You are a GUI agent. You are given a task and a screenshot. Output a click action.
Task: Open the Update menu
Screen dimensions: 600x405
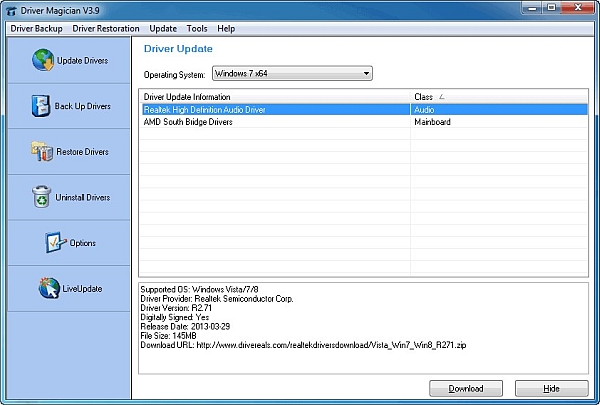[163, 29]
